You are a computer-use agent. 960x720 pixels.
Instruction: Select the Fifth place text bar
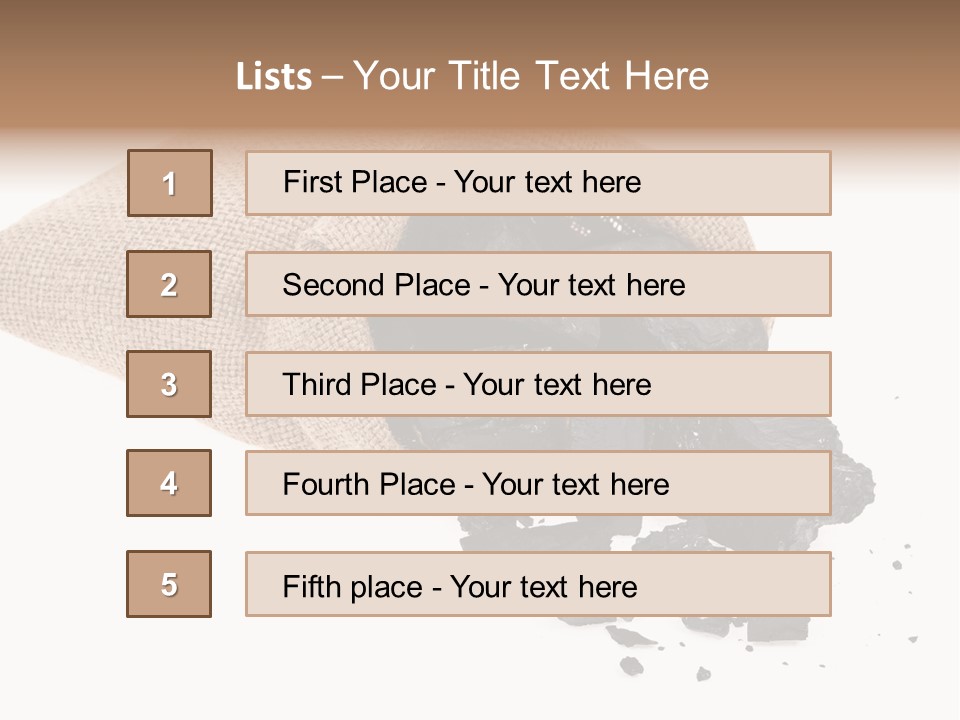[538, 584]
